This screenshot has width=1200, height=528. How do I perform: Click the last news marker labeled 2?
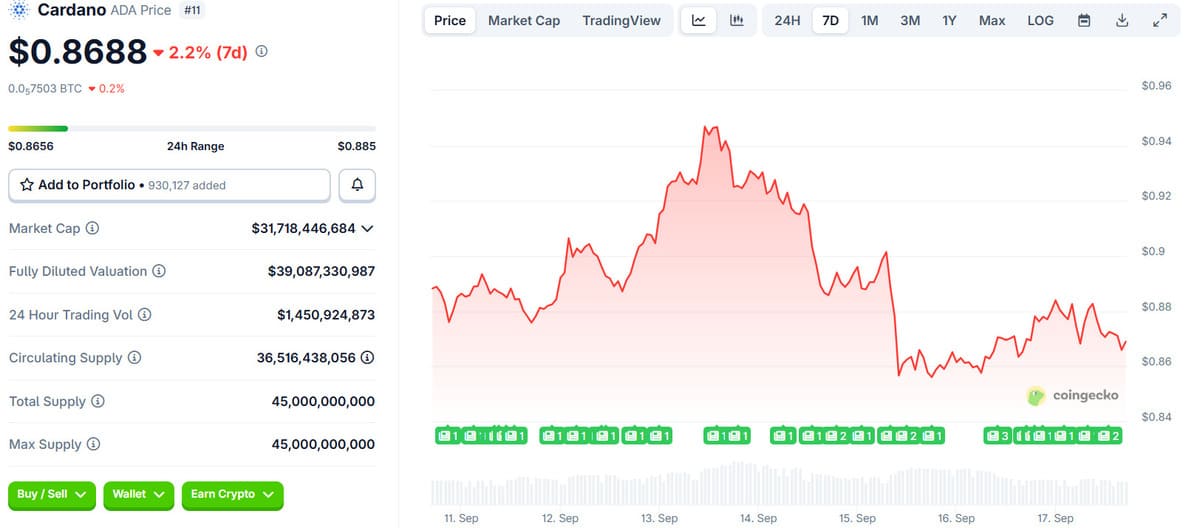(1109, 436)
